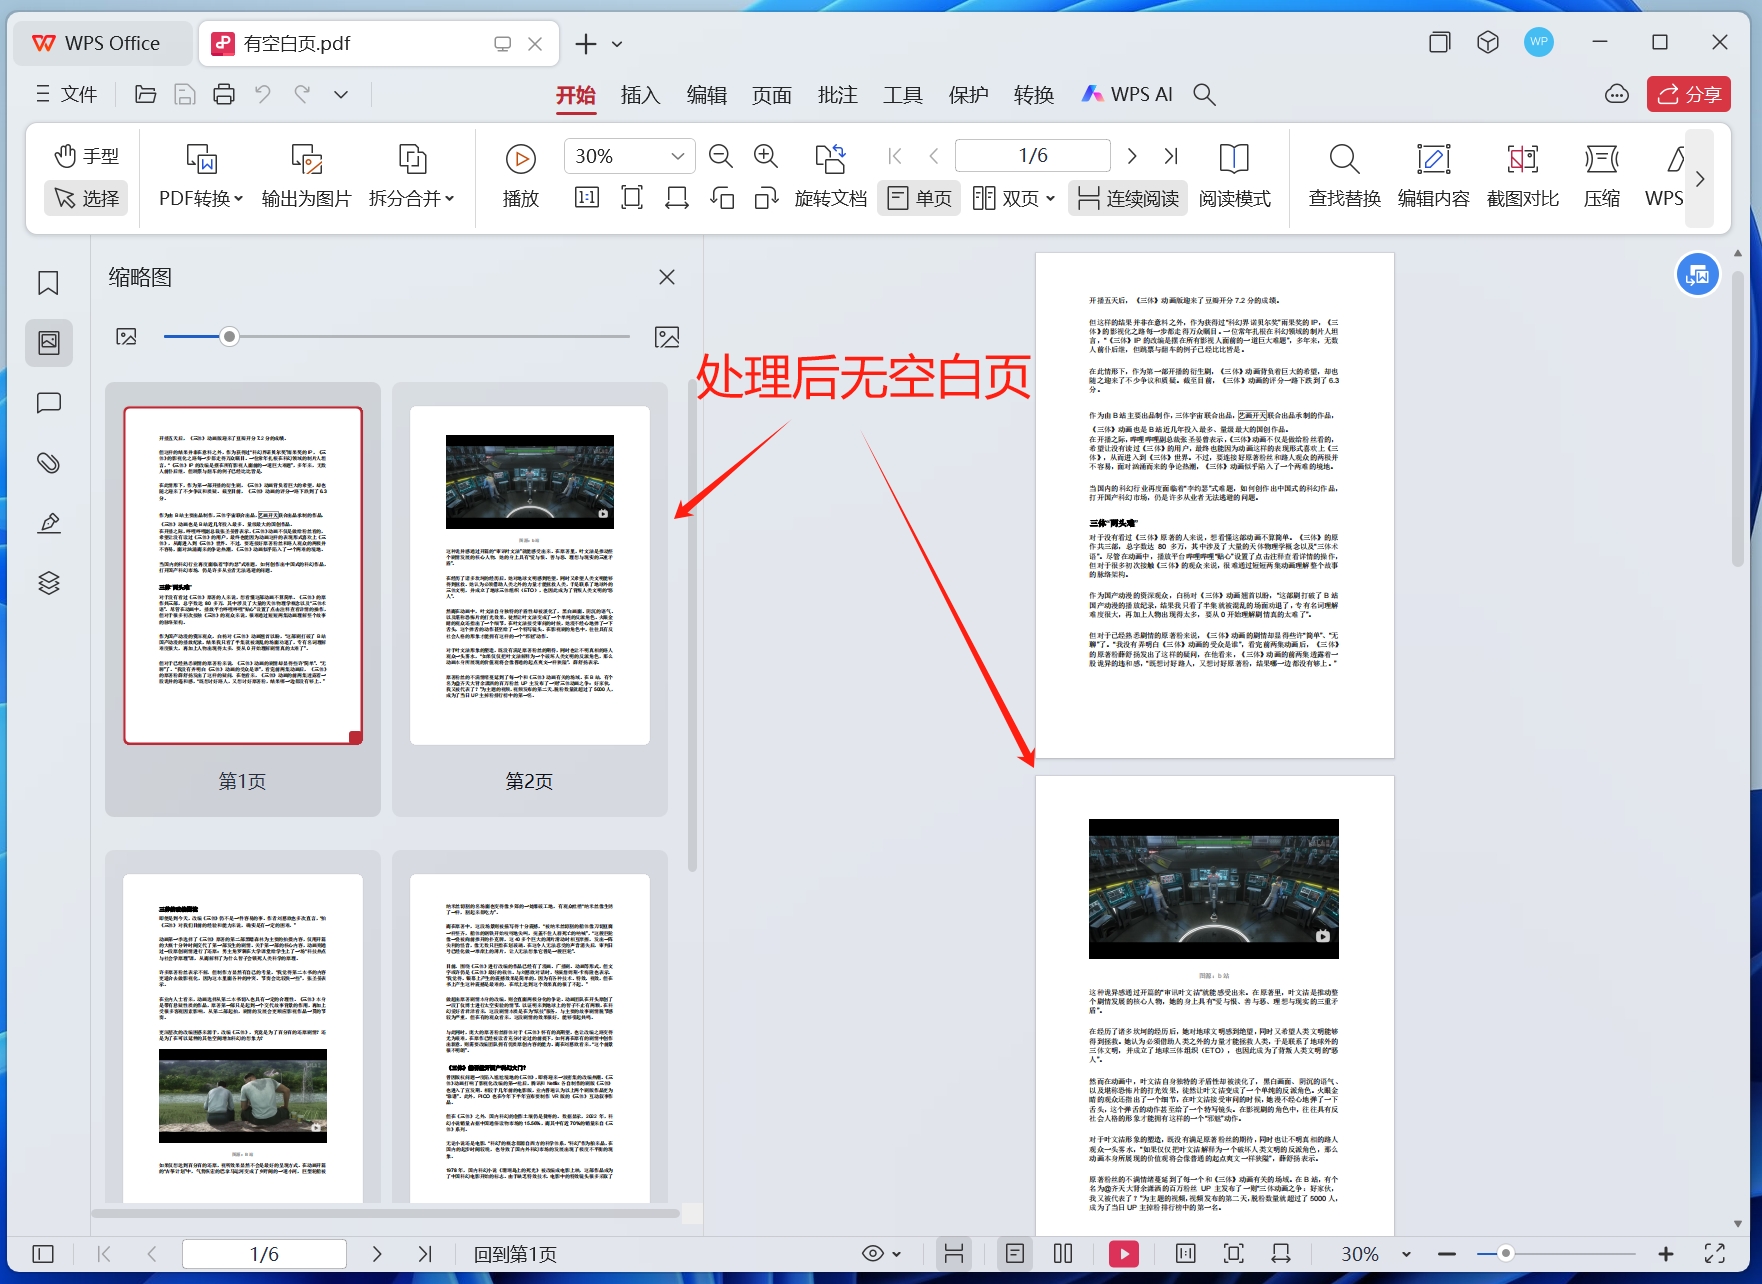Open the Protect tab
Viewport: 1762px width, 1284px height.
tap(968, 95)
